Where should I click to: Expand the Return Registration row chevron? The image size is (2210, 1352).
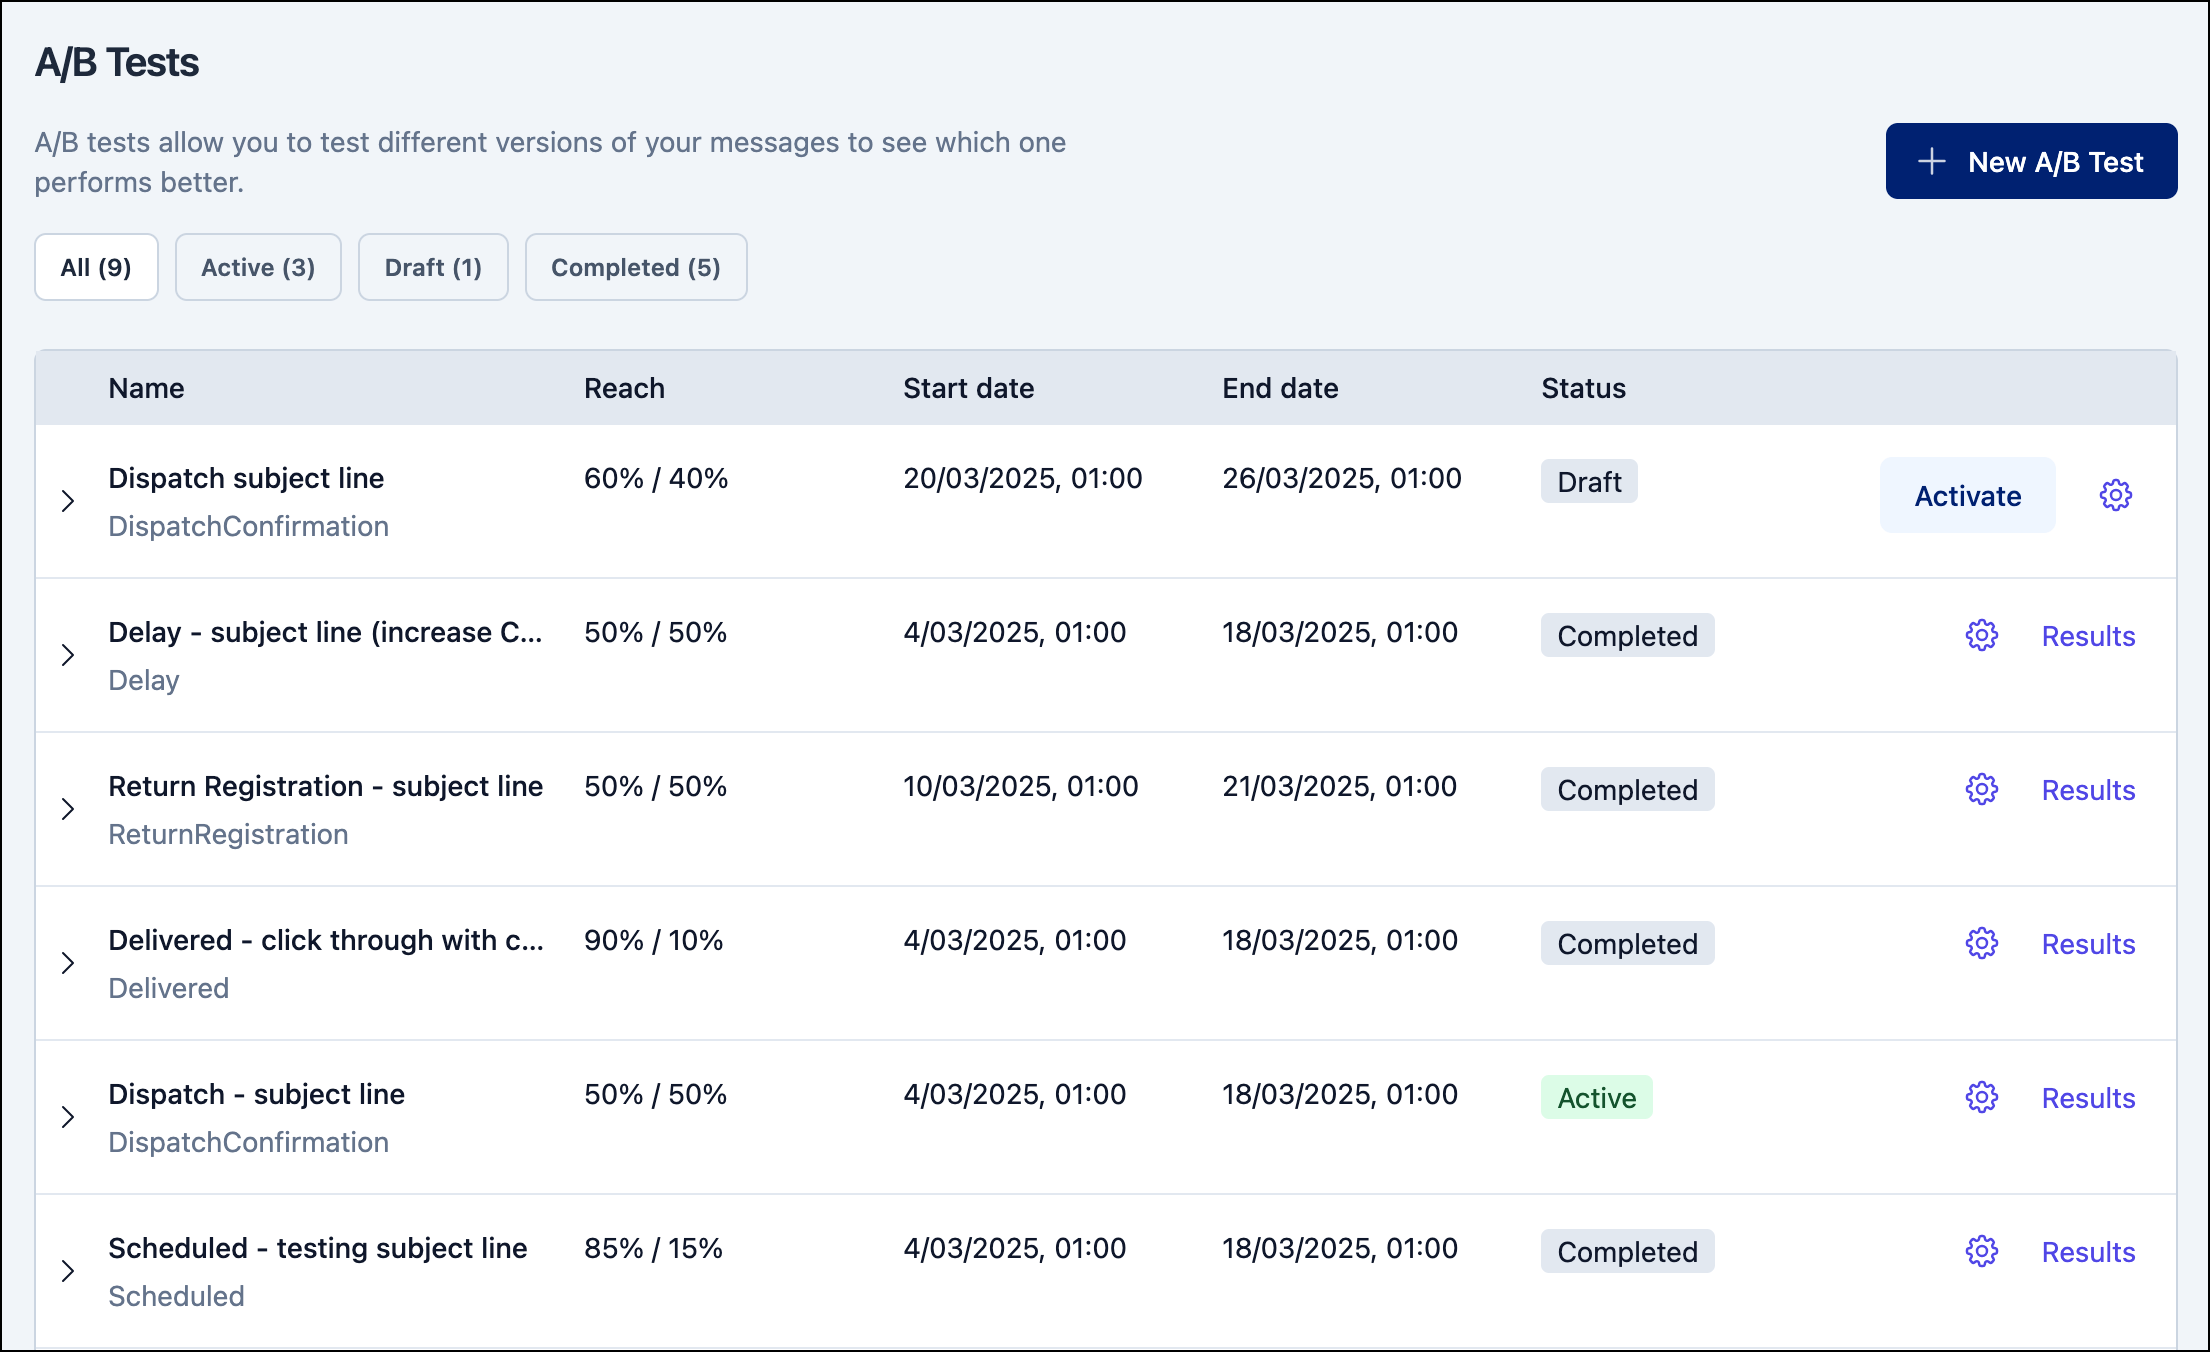coord(68,809)
